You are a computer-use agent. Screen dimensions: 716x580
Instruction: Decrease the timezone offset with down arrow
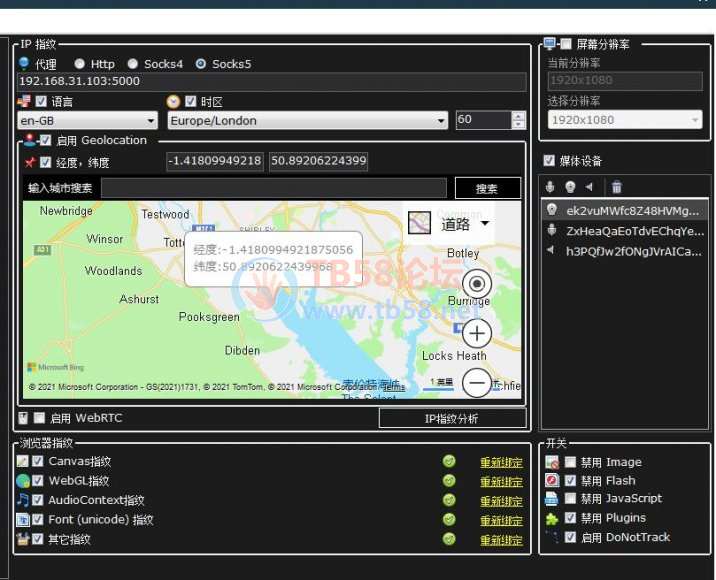(518, 125)
